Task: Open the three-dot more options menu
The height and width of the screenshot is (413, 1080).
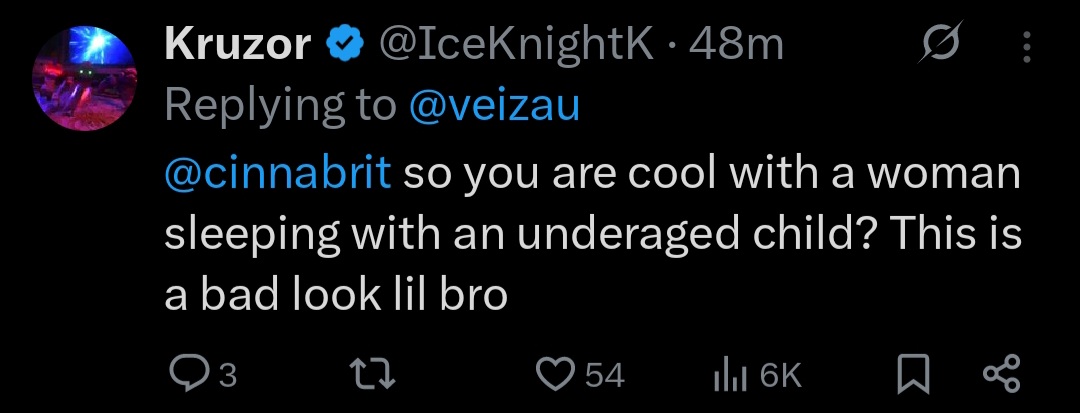Action: (x=1026, y=46)
